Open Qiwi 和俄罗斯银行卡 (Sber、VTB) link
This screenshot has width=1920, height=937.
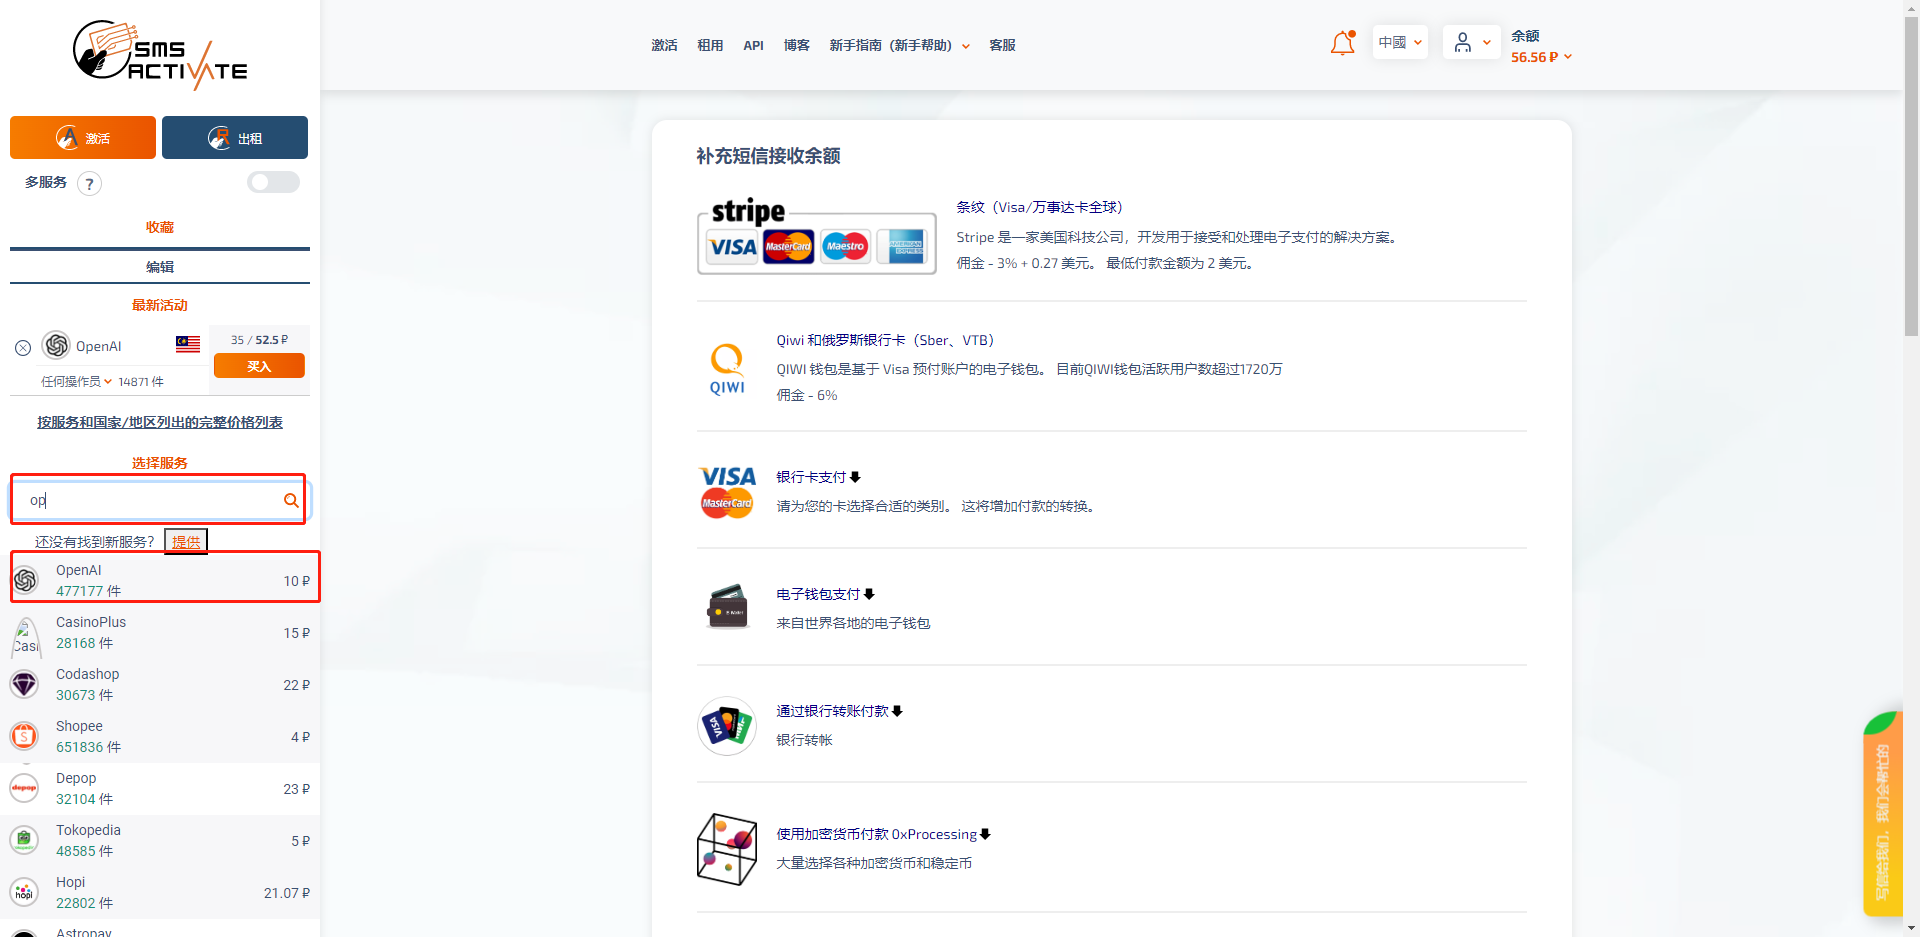[x=885, y=340]
